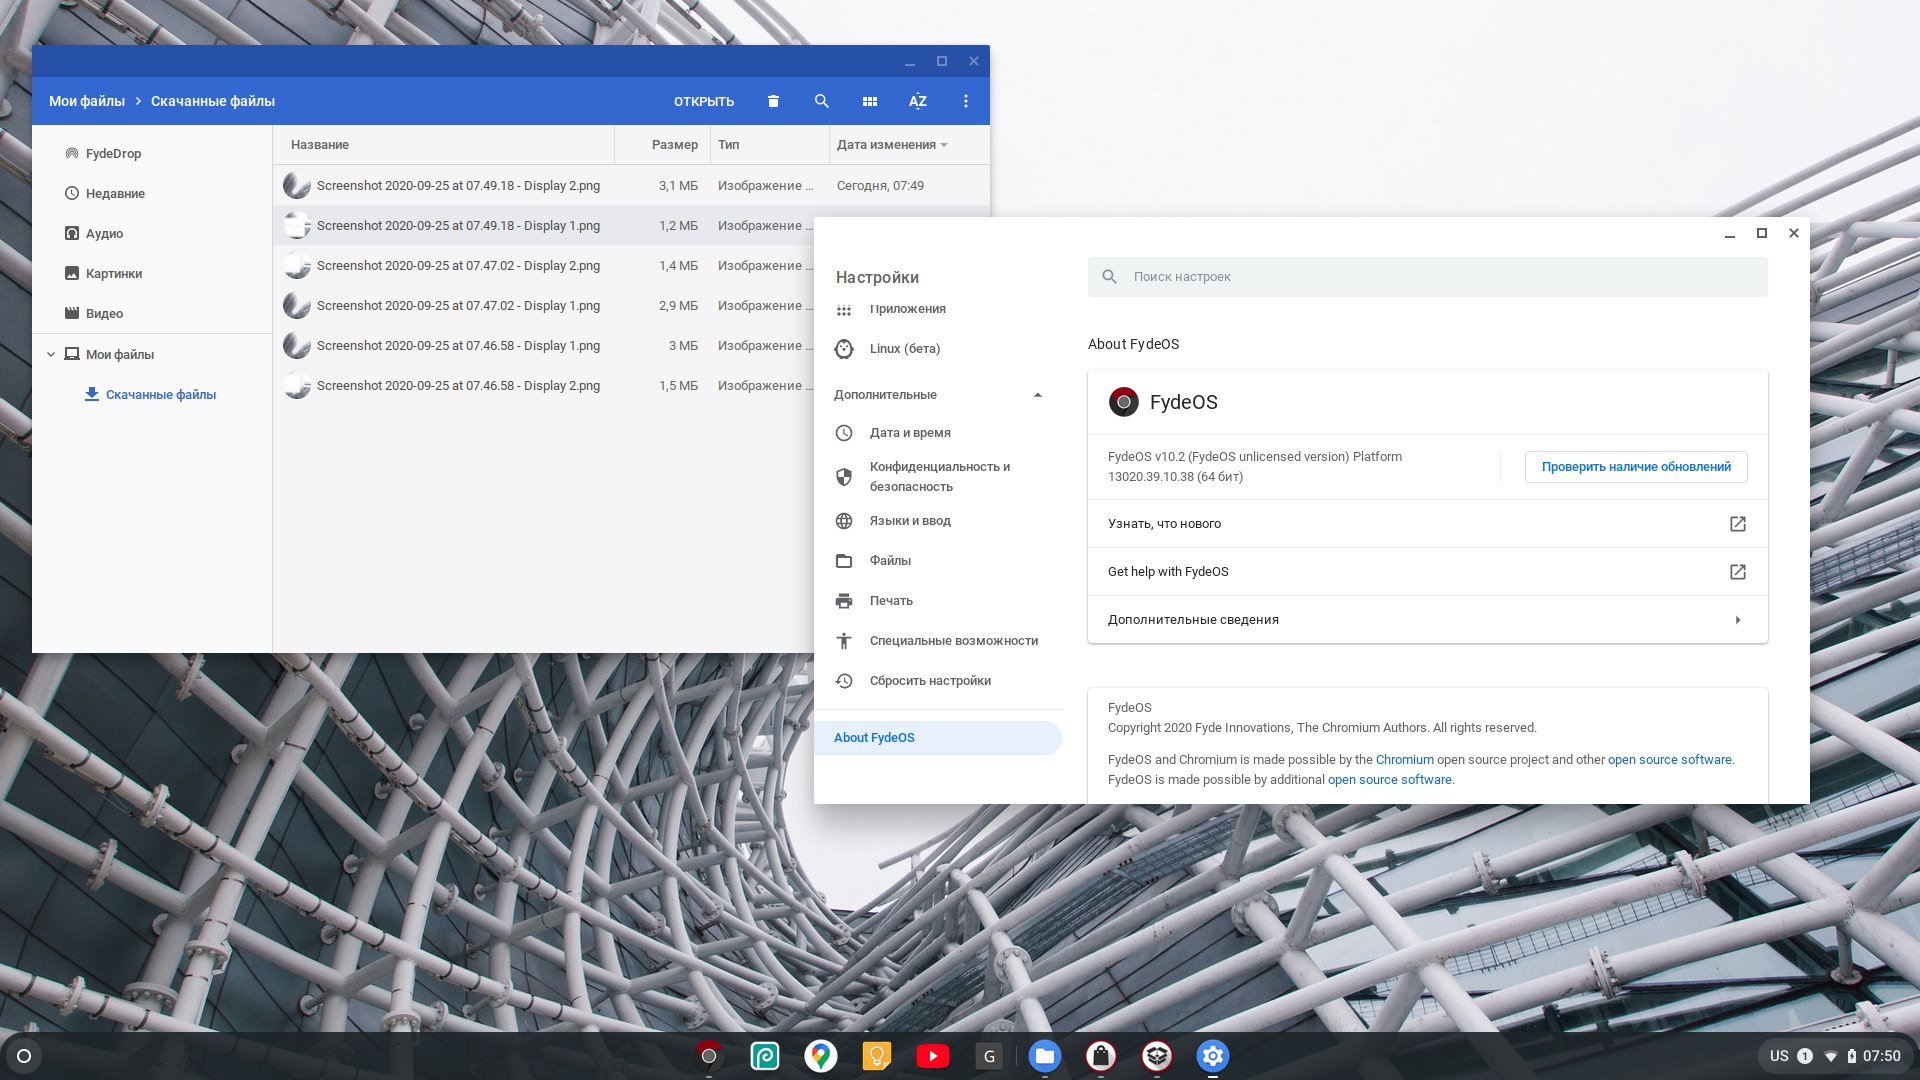1920x1080 pixels.
Task: Open search in the Files window
Action: point(821,101)
